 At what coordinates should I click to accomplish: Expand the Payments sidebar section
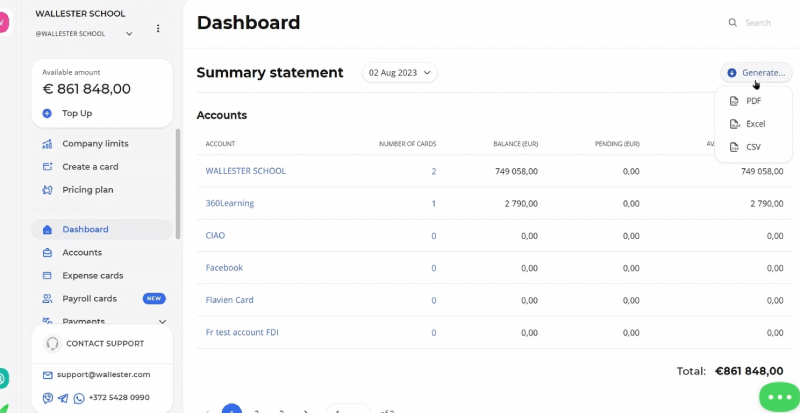pos(162,321)
